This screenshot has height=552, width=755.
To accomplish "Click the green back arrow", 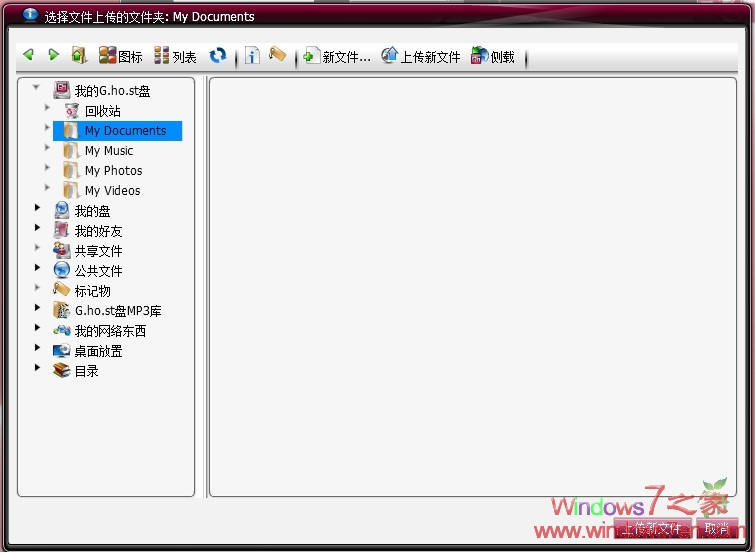I will [29, 56].
